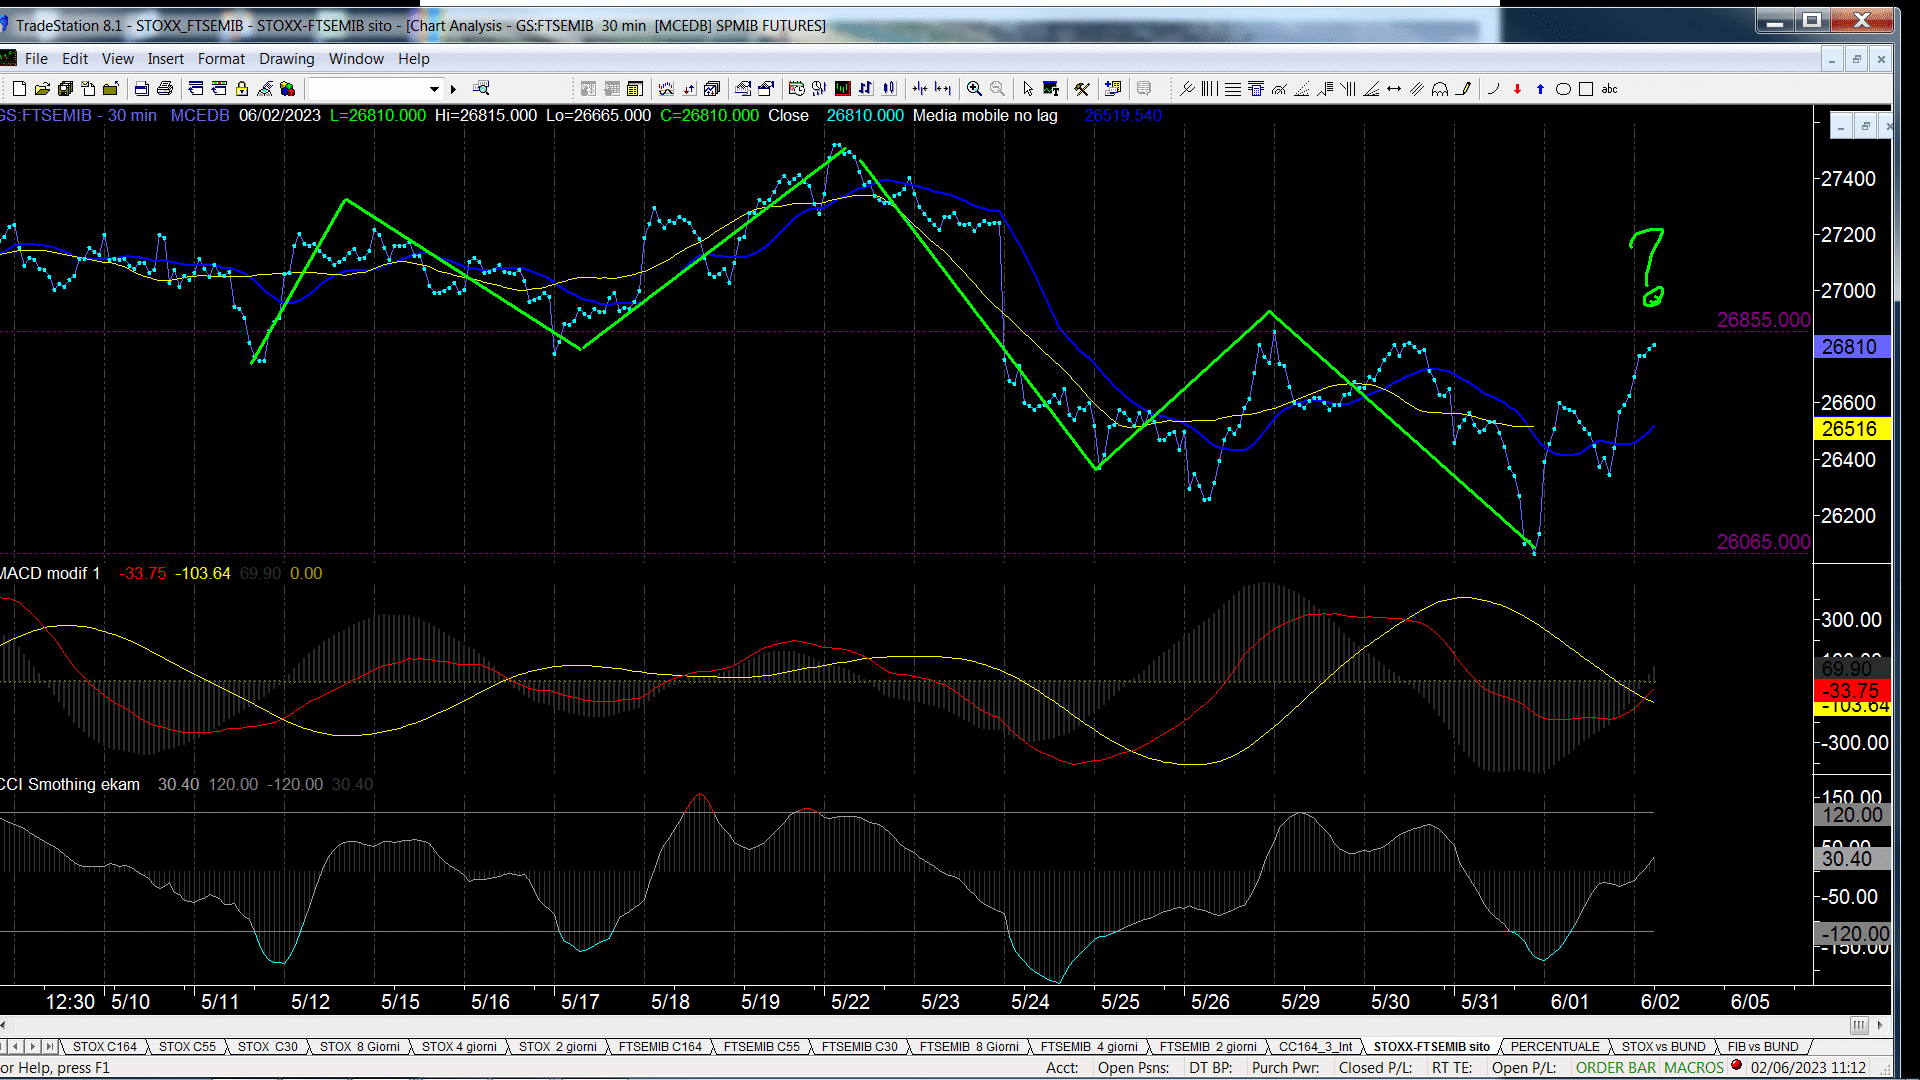This screenshot has height=1080, width=1920.
Task: Select the horizontal lines drawing tool
Action: 1233,89
